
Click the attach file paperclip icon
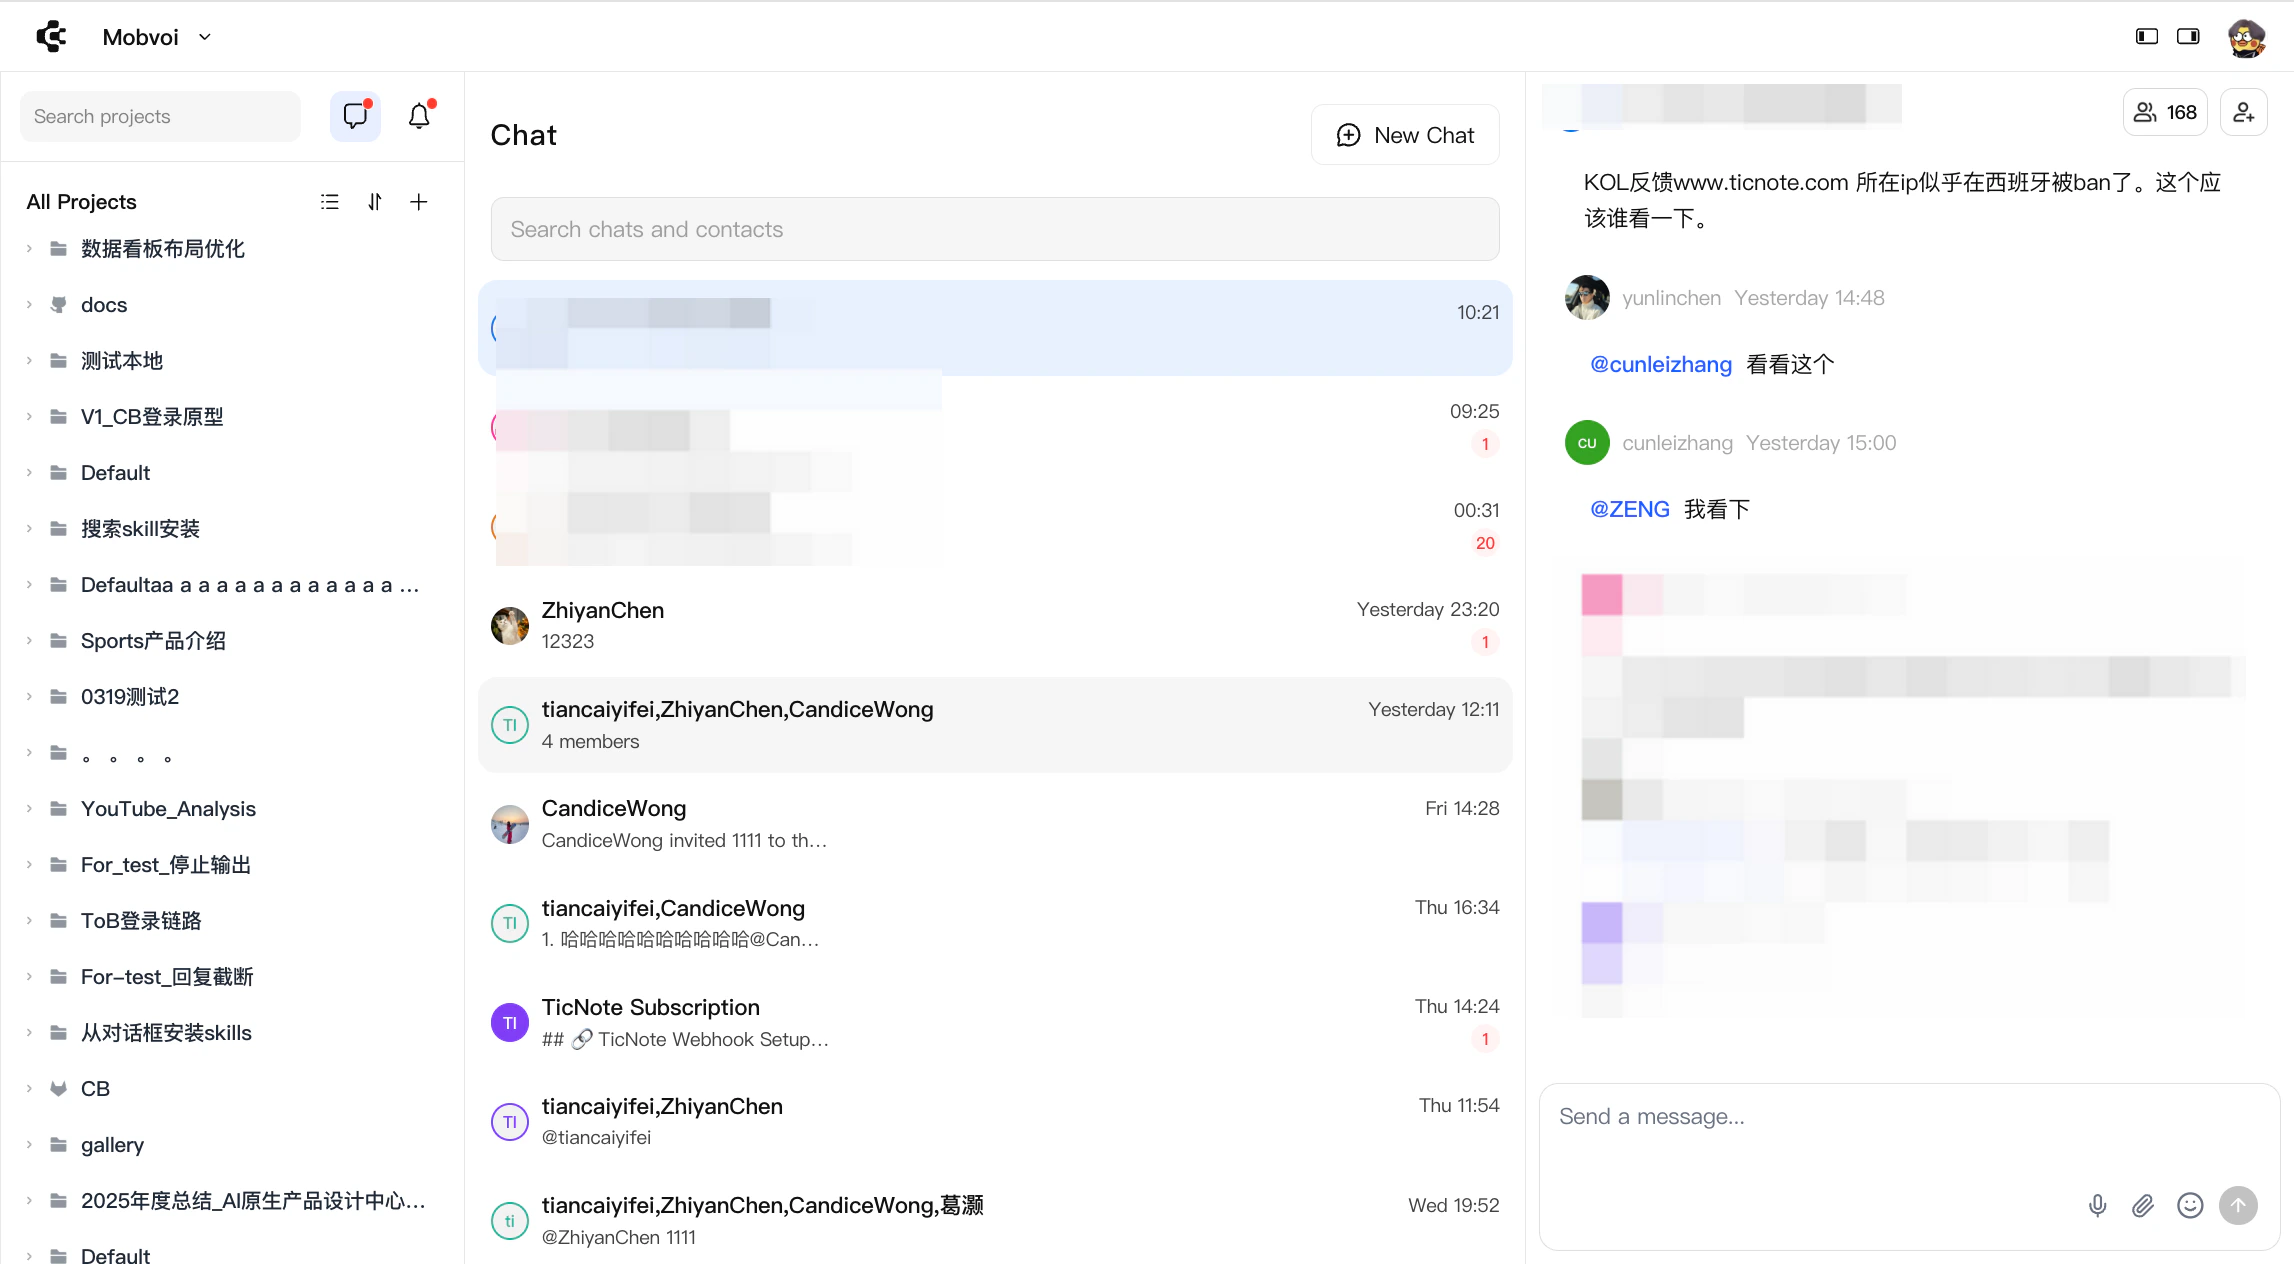pyautogui.click(x=2142, y=1205)
